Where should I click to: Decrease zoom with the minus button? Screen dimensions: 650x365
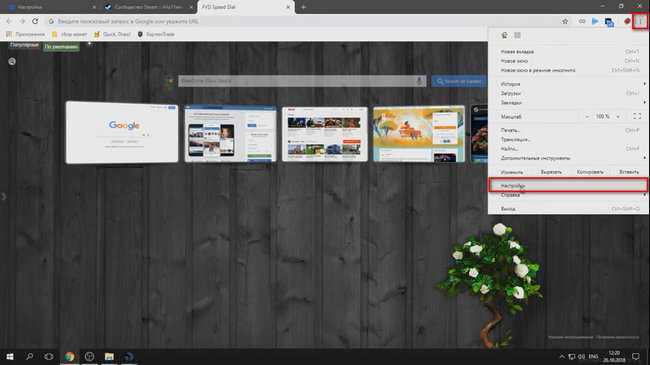[x=587, y=117]
